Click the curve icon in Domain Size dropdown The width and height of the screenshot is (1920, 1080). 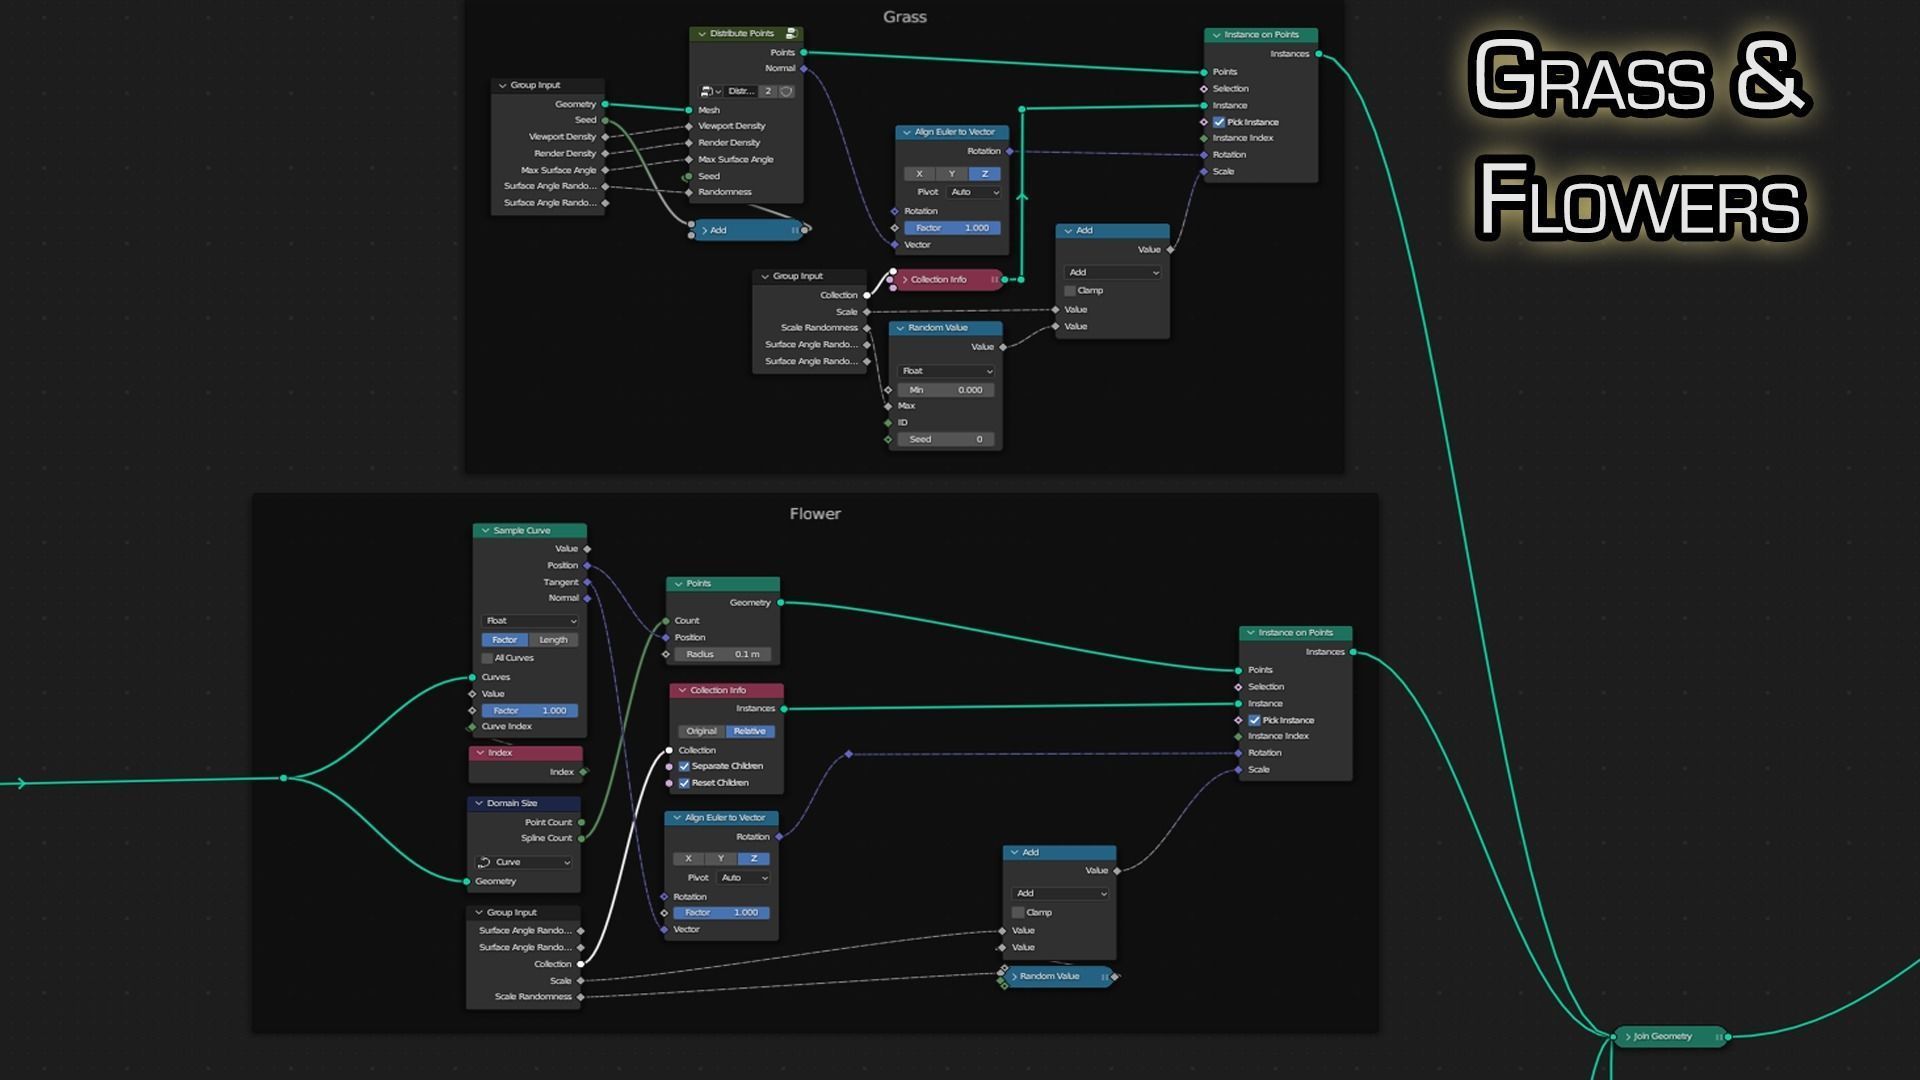point(485,862)
